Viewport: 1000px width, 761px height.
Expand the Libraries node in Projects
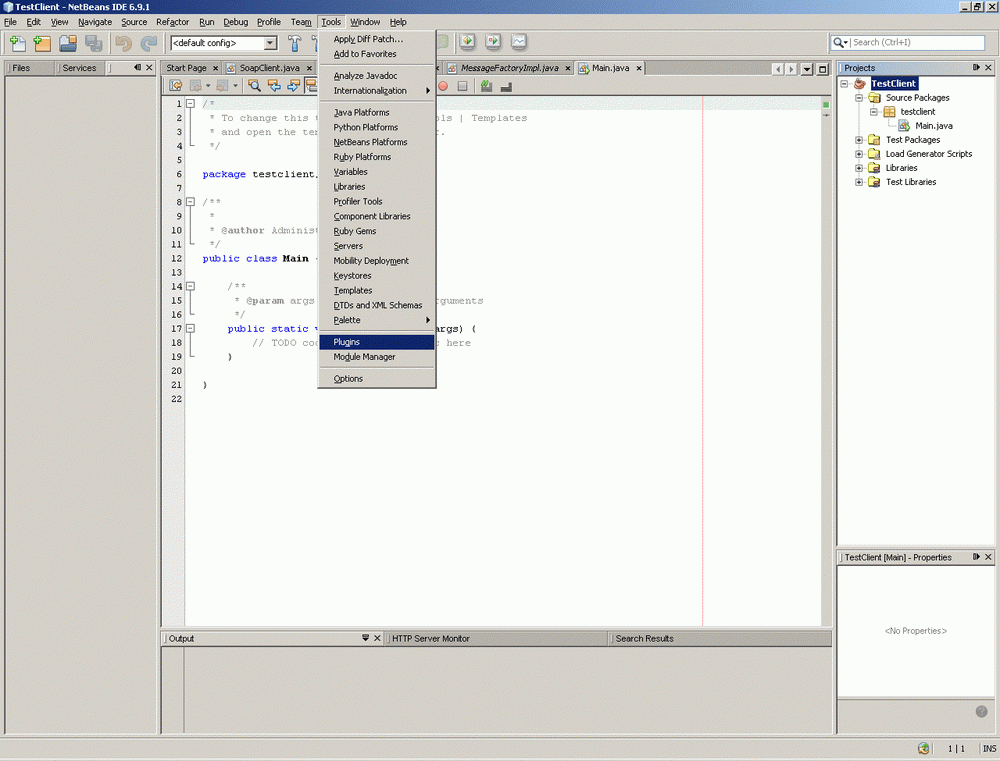(859, 168)
